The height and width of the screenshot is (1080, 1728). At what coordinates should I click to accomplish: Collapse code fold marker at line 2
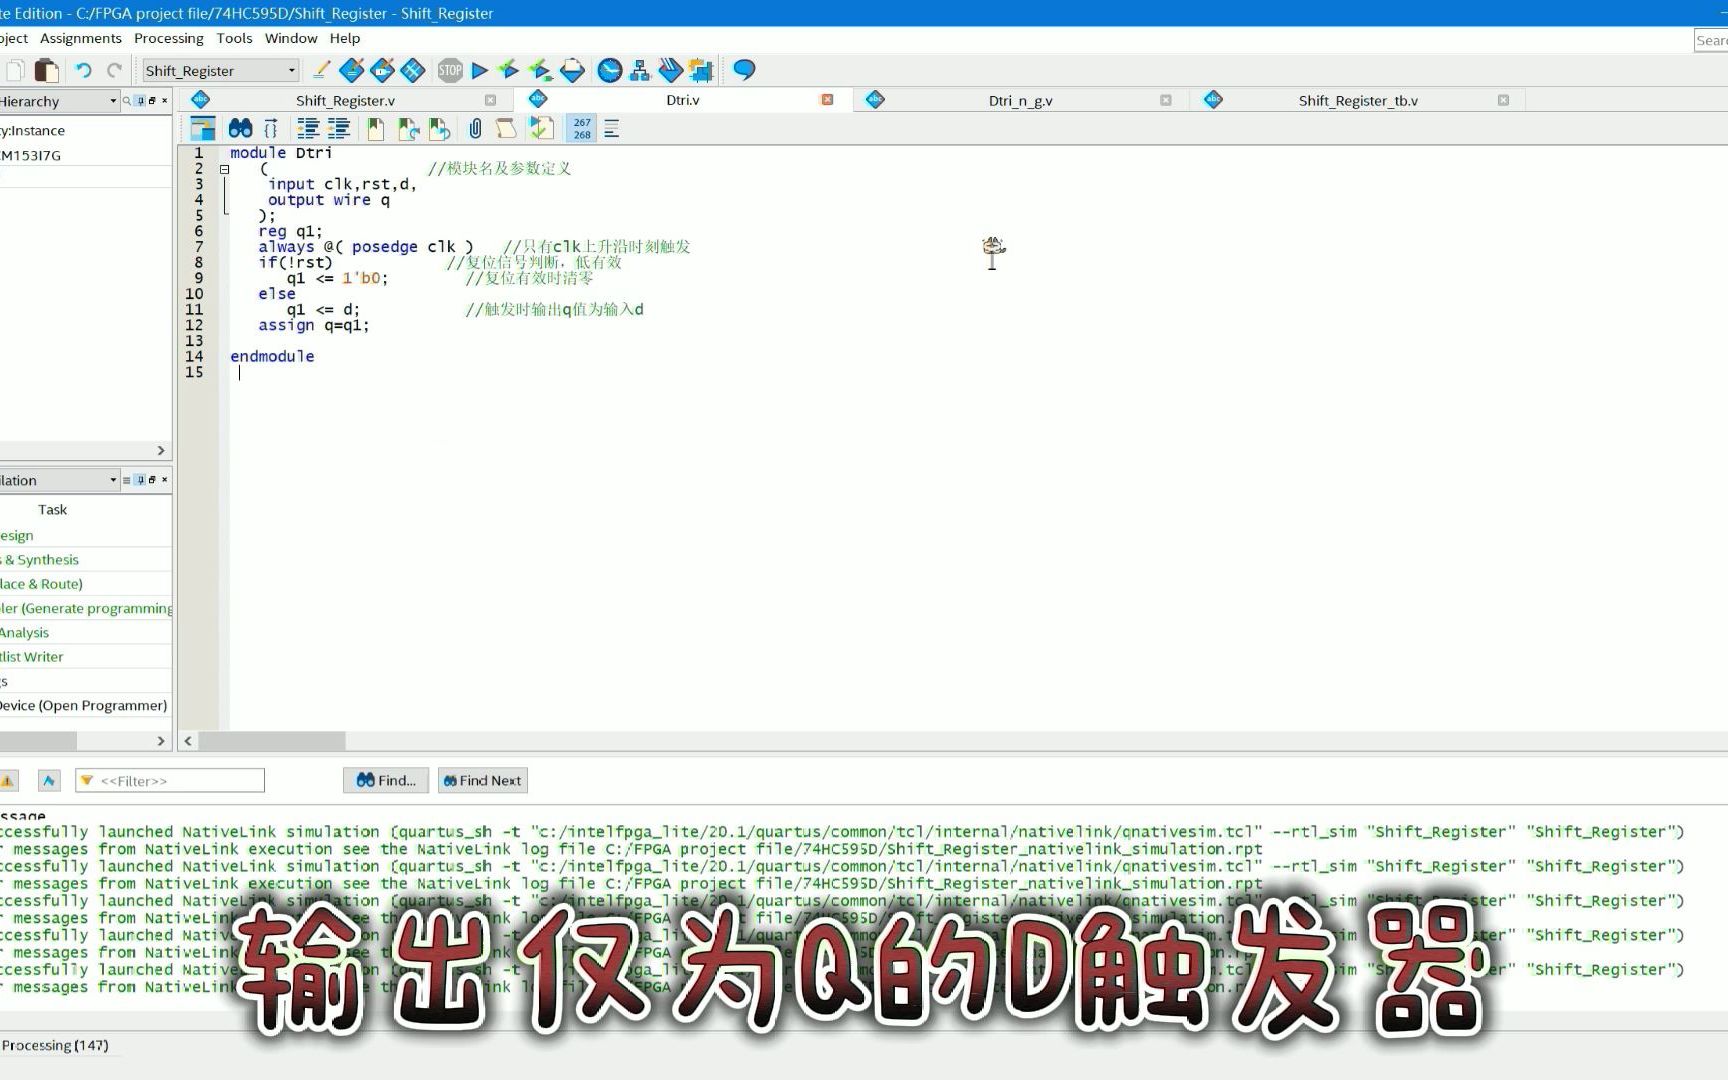tap(225, 169)
